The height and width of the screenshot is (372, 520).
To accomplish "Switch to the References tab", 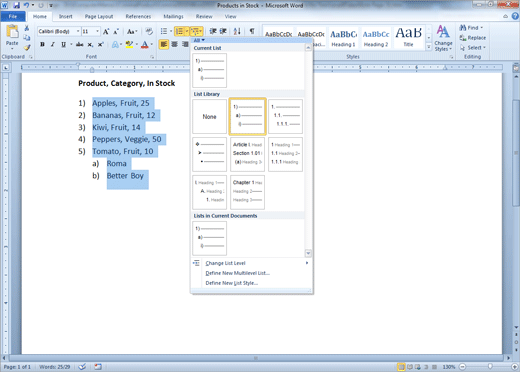I will (138, 16).
